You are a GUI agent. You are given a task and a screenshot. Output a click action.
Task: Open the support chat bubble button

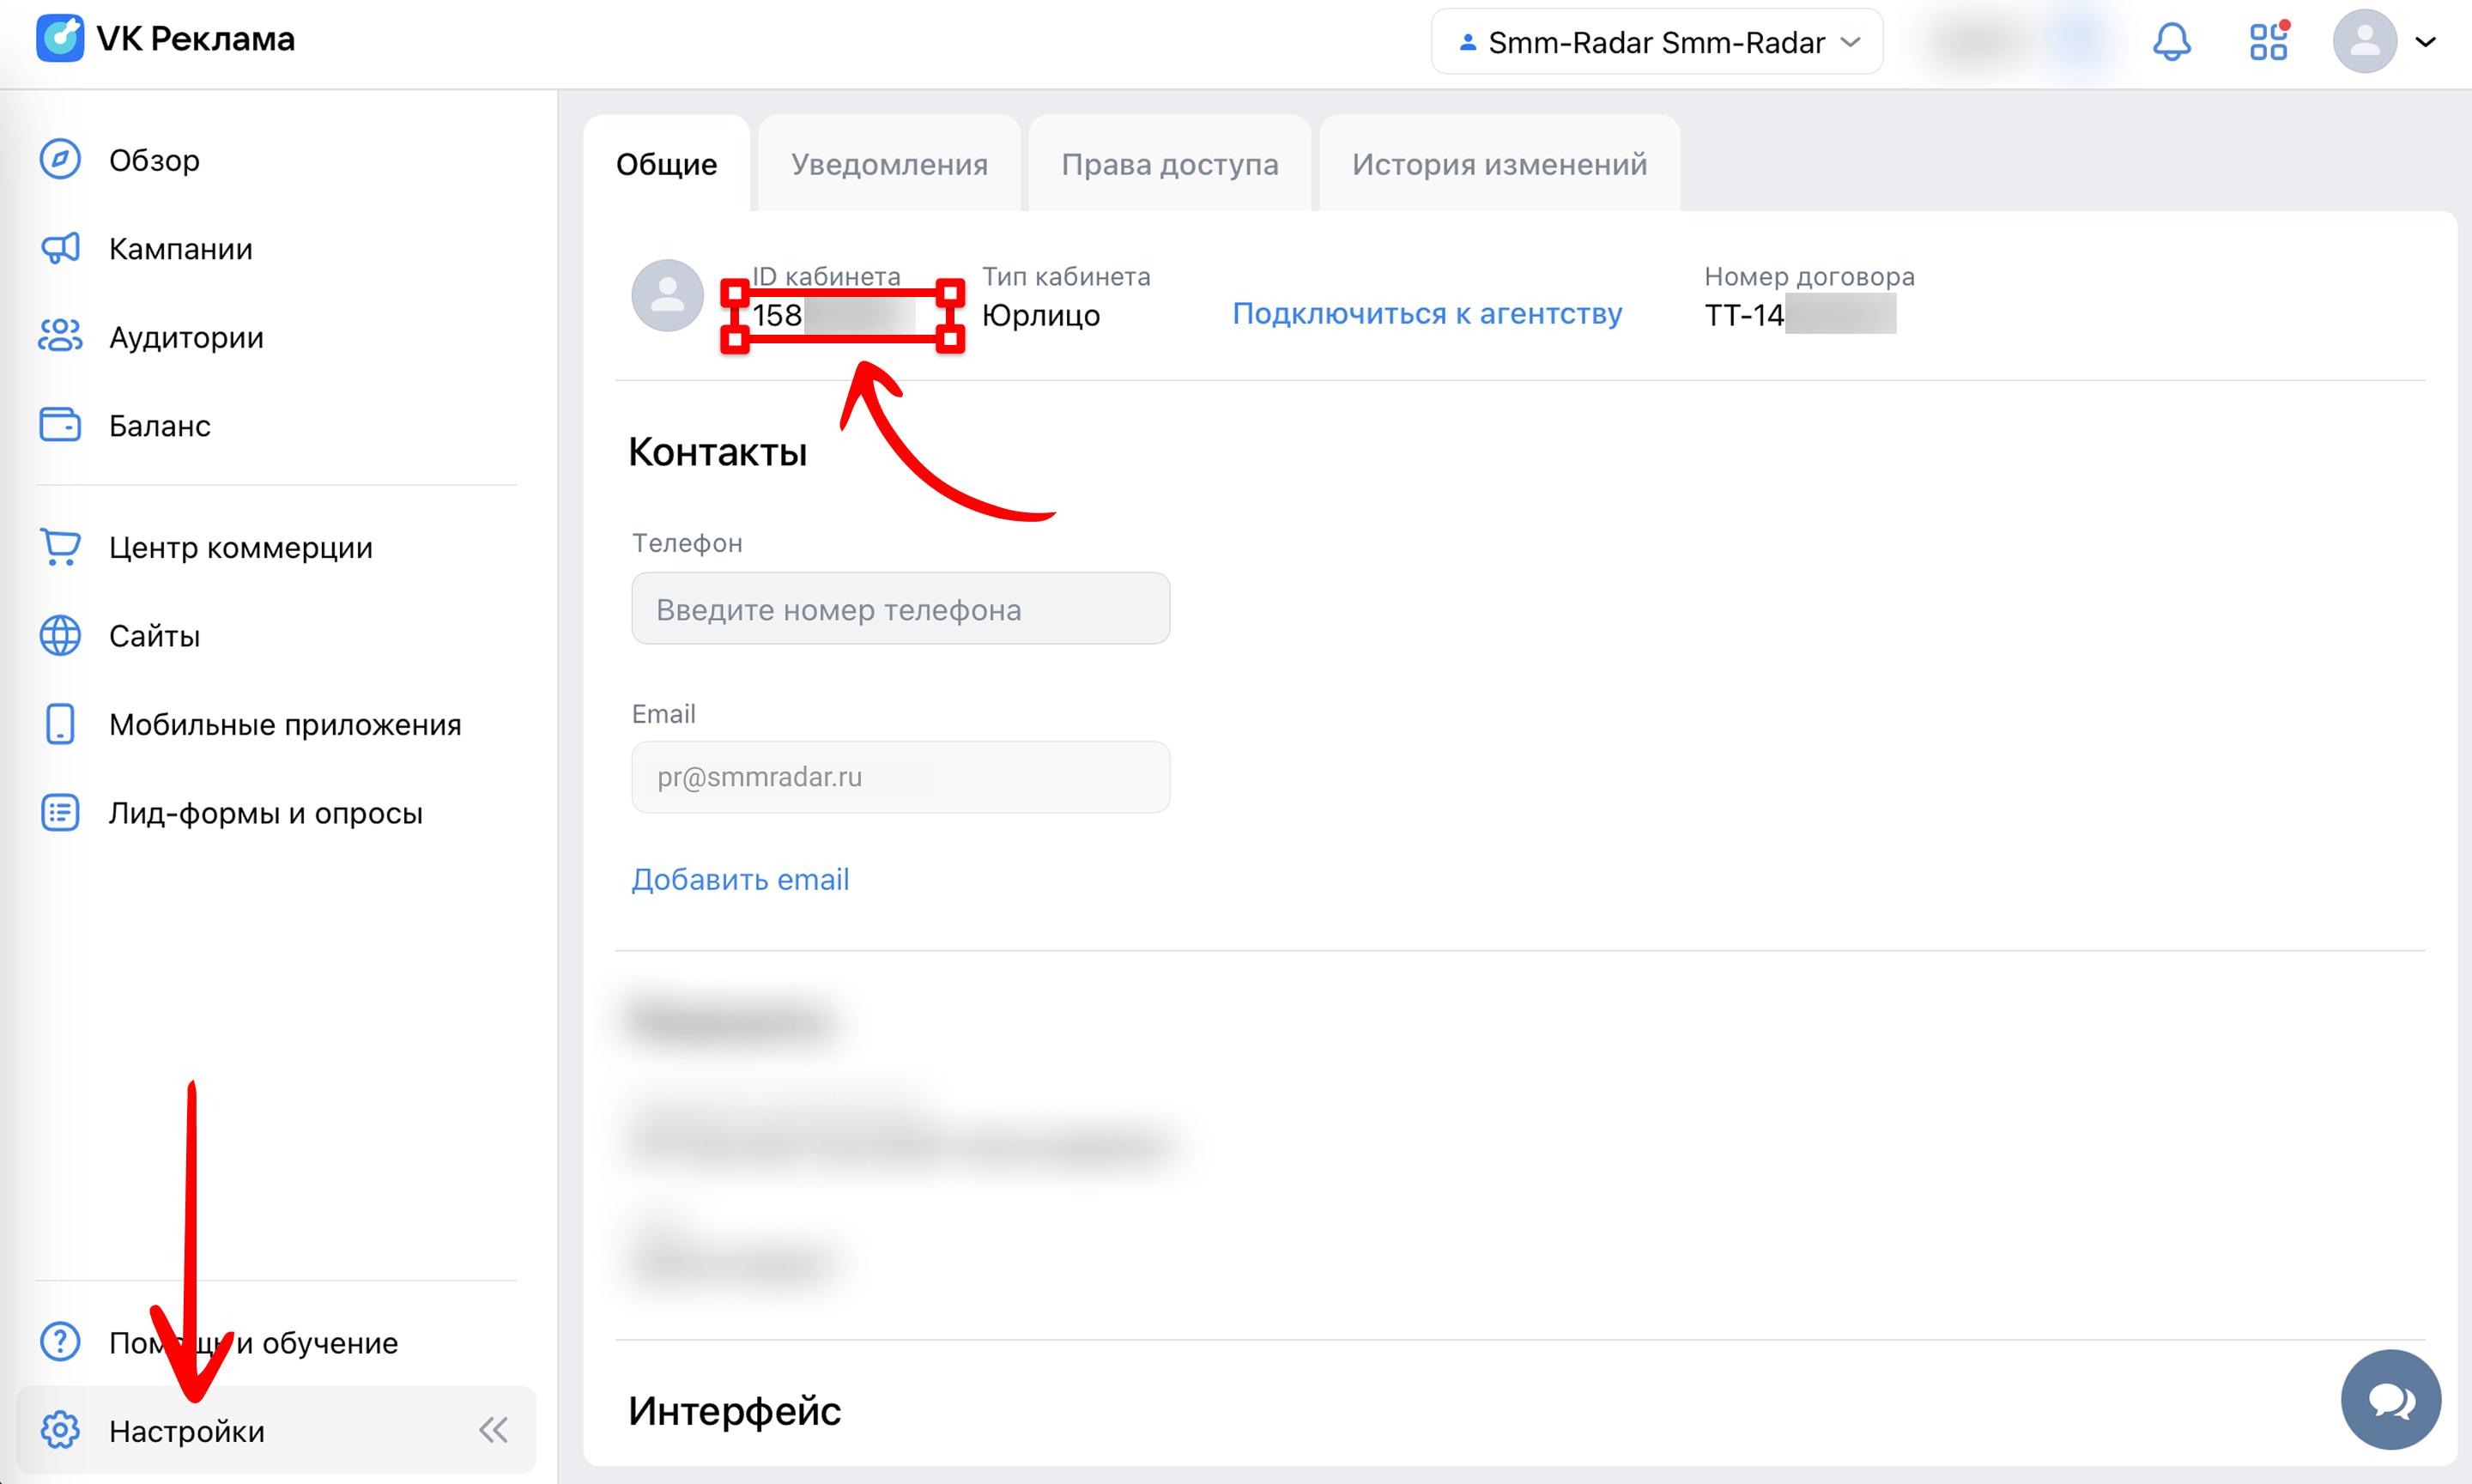pos(2390,1399)
